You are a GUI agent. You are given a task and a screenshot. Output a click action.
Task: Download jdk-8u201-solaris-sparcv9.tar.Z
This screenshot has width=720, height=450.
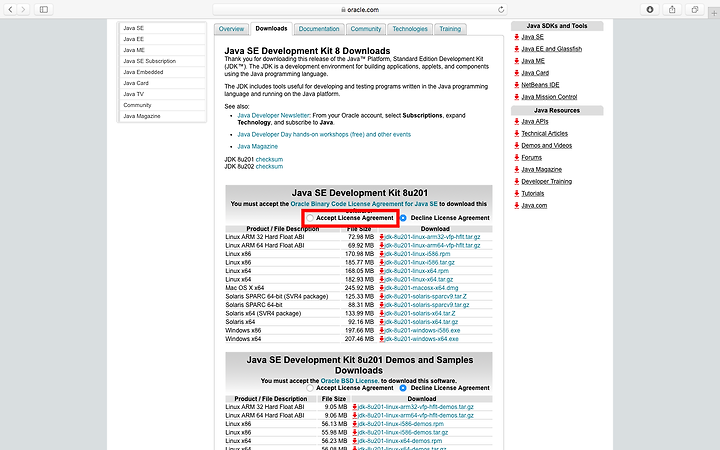(425, 296)
